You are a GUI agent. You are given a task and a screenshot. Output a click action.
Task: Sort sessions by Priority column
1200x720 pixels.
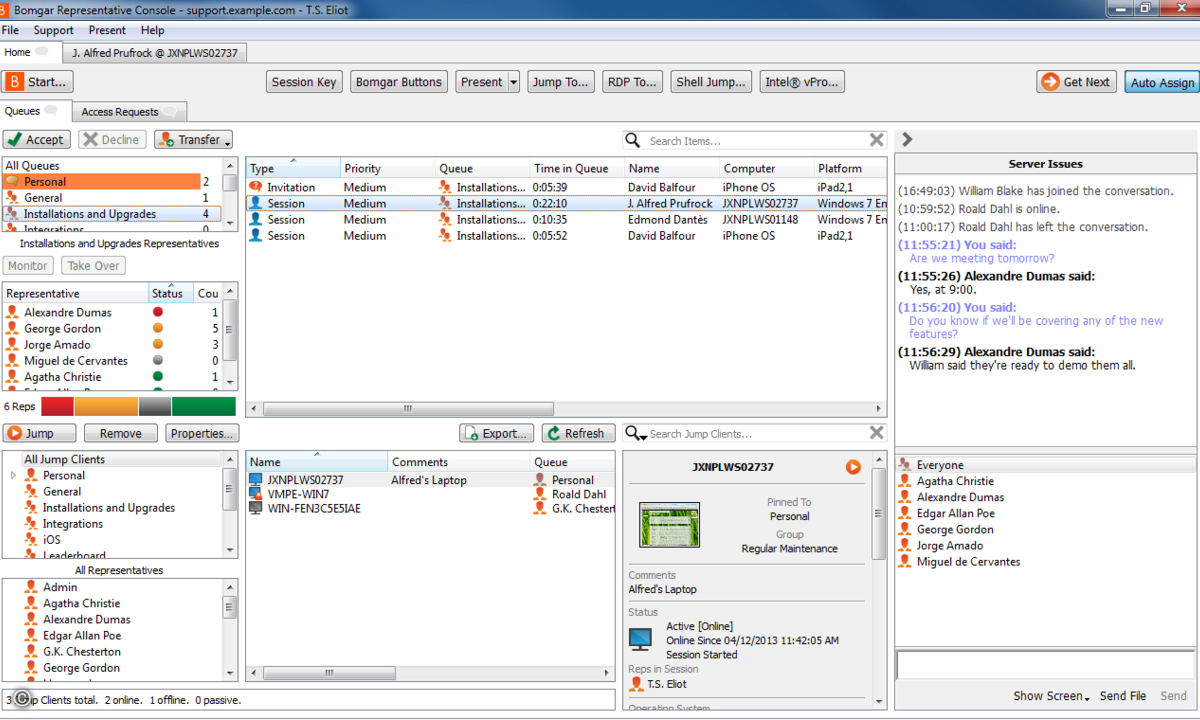[x=387, y=168]
